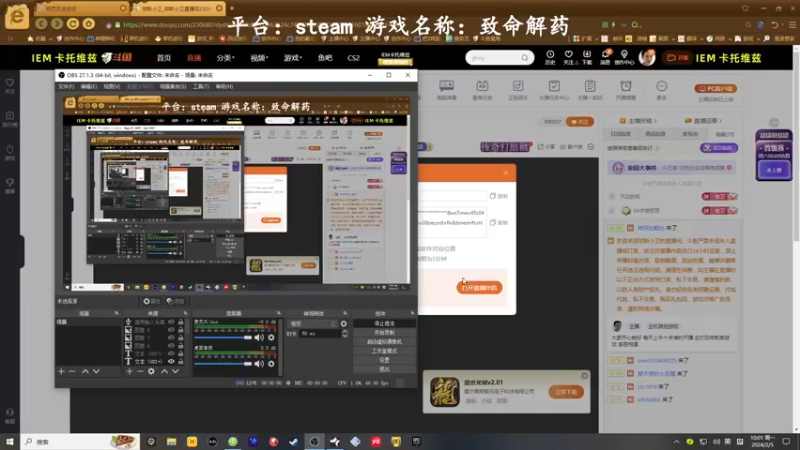Toggle lock of the microphone input source
This screenshot has height=450, width=800.
[x=181, y=322]
